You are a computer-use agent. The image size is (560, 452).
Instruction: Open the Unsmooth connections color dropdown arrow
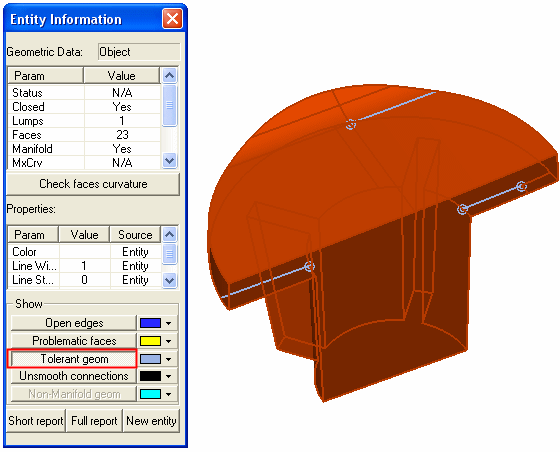169,376
